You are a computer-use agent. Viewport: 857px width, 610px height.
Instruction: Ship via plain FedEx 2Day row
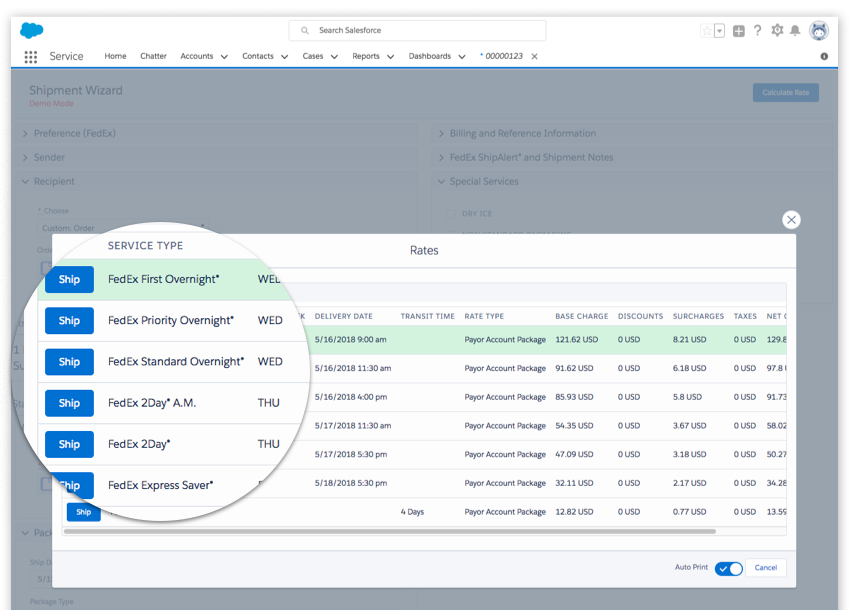(x=69, y=444)
